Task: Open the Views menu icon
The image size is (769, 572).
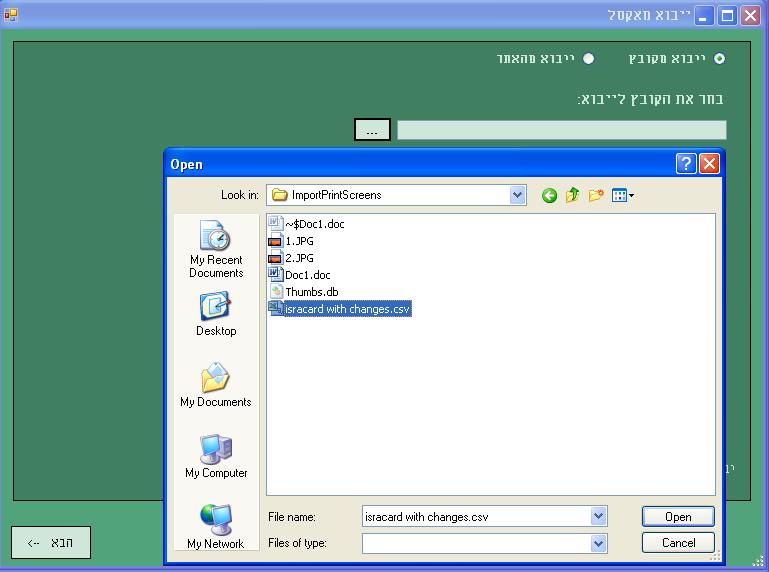Action: [x=622, y=195]
